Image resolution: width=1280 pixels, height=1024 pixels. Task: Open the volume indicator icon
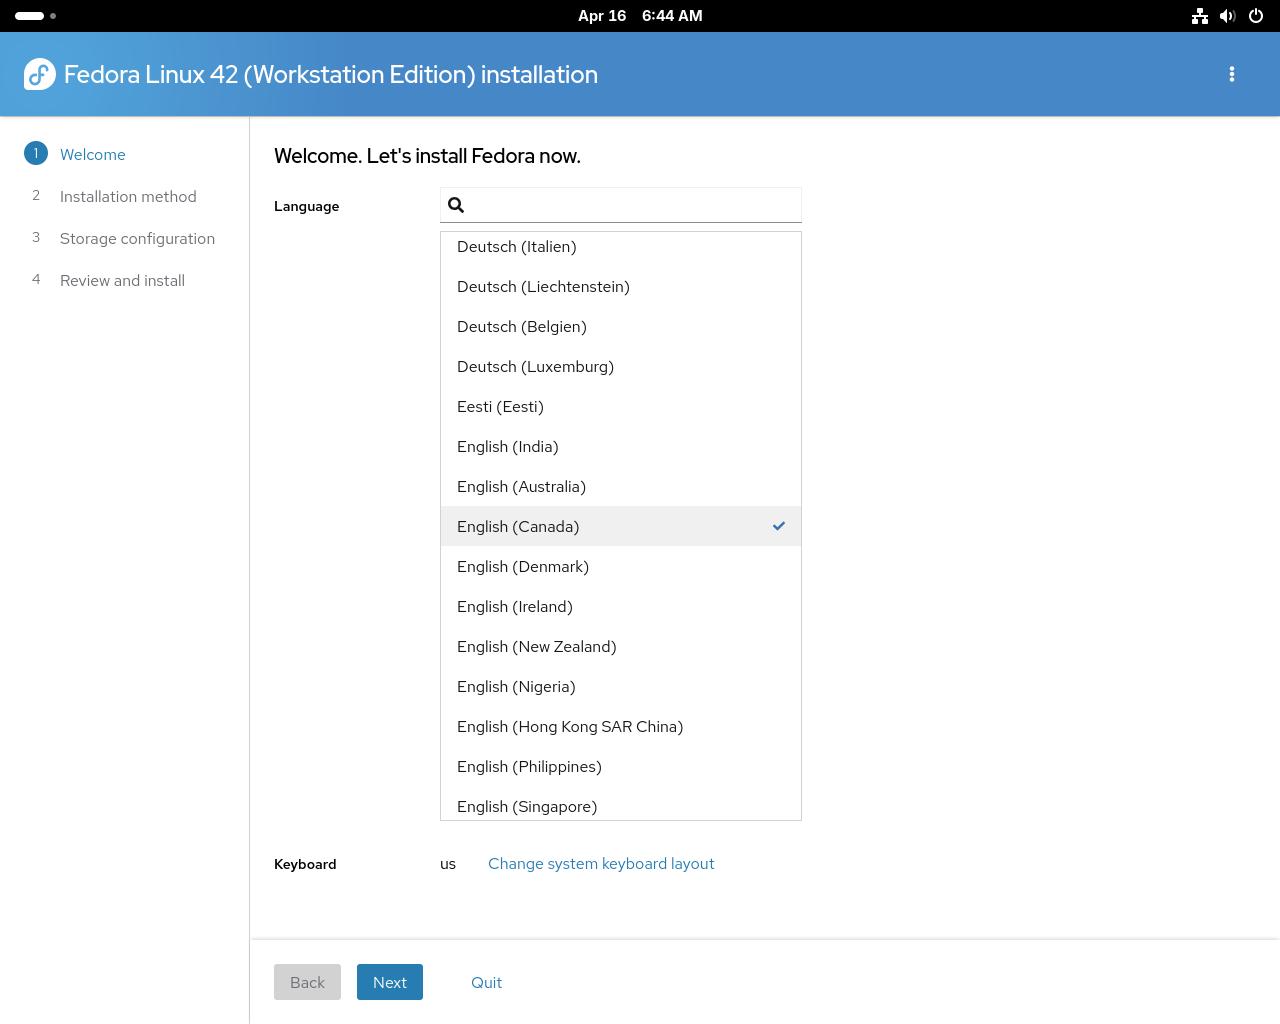1228,16
